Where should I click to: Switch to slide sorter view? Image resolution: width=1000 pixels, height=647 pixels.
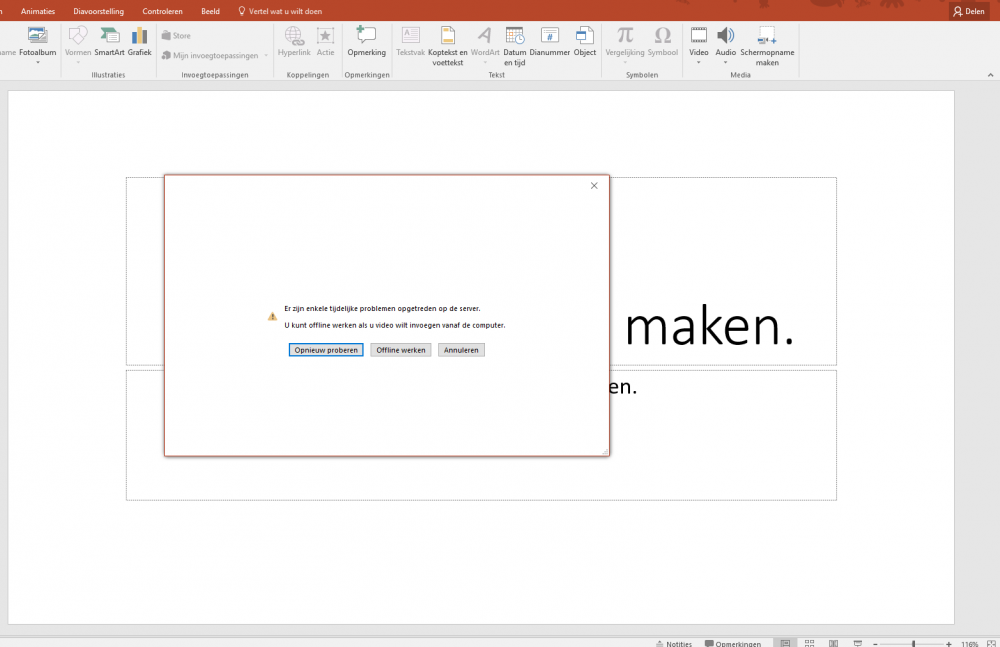(x=808, y=643)
